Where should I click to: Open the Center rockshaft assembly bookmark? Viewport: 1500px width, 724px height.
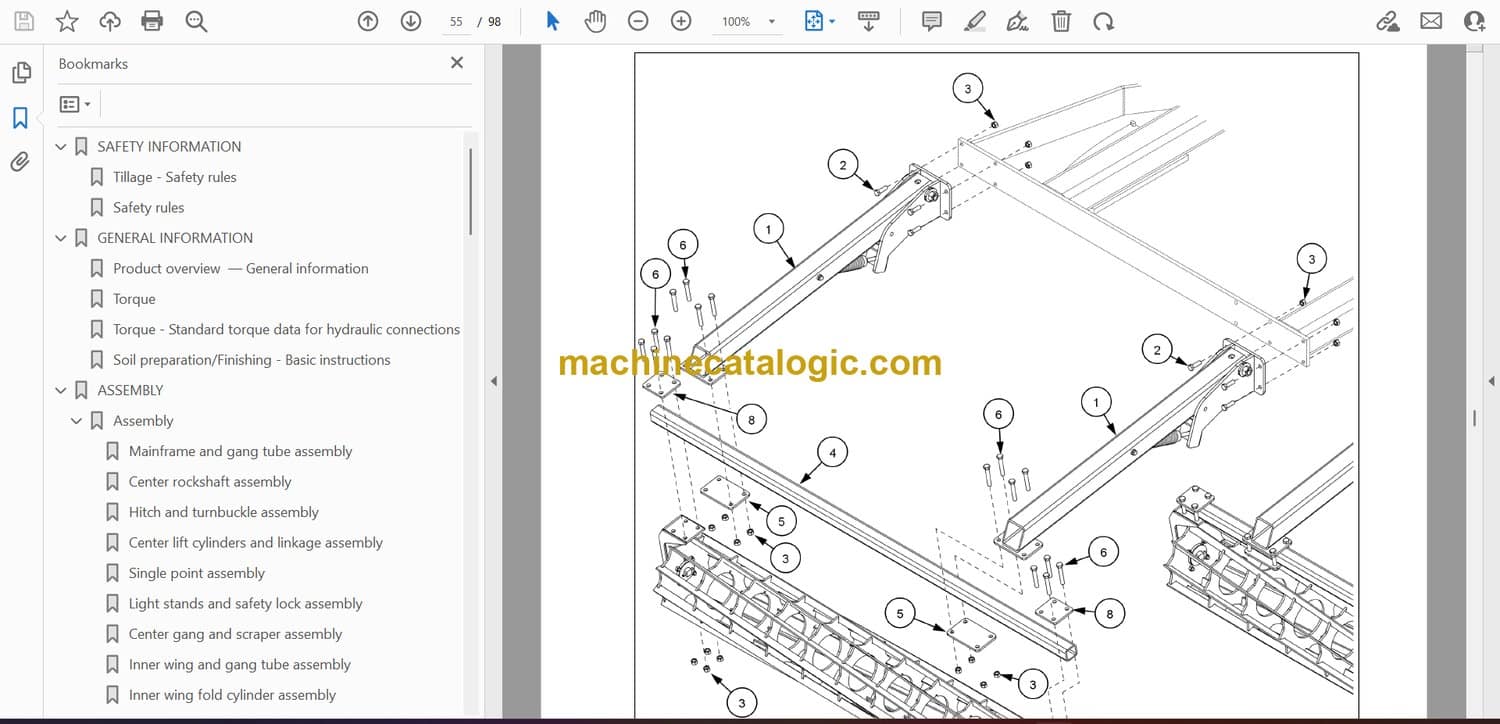[210, 482]
